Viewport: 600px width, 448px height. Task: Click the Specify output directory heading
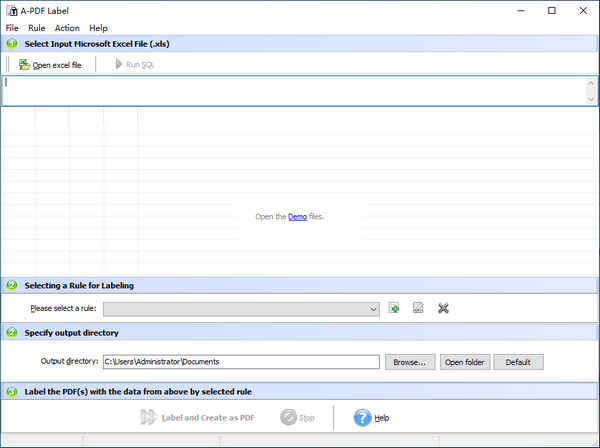(x=72, y=333)
